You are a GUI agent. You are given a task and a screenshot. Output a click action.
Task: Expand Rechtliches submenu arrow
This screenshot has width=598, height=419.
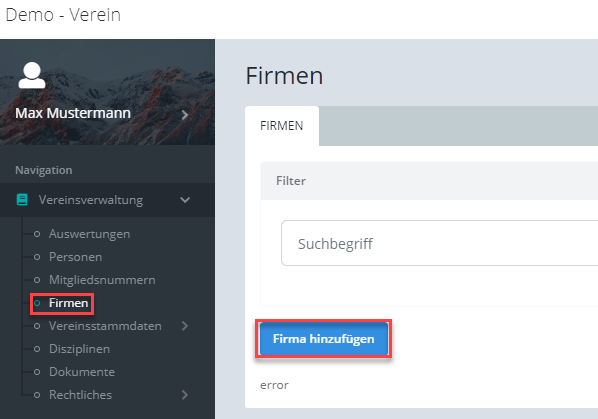(x=185, y=395)
